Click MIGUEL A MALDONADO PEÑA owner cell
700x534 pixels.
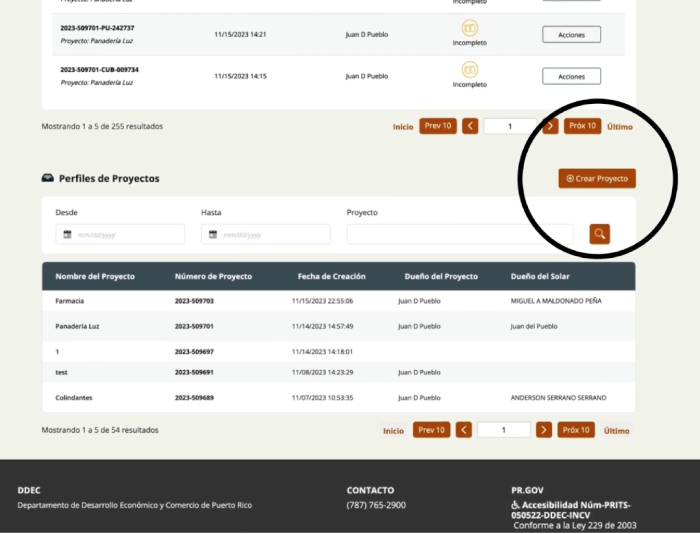556,301
